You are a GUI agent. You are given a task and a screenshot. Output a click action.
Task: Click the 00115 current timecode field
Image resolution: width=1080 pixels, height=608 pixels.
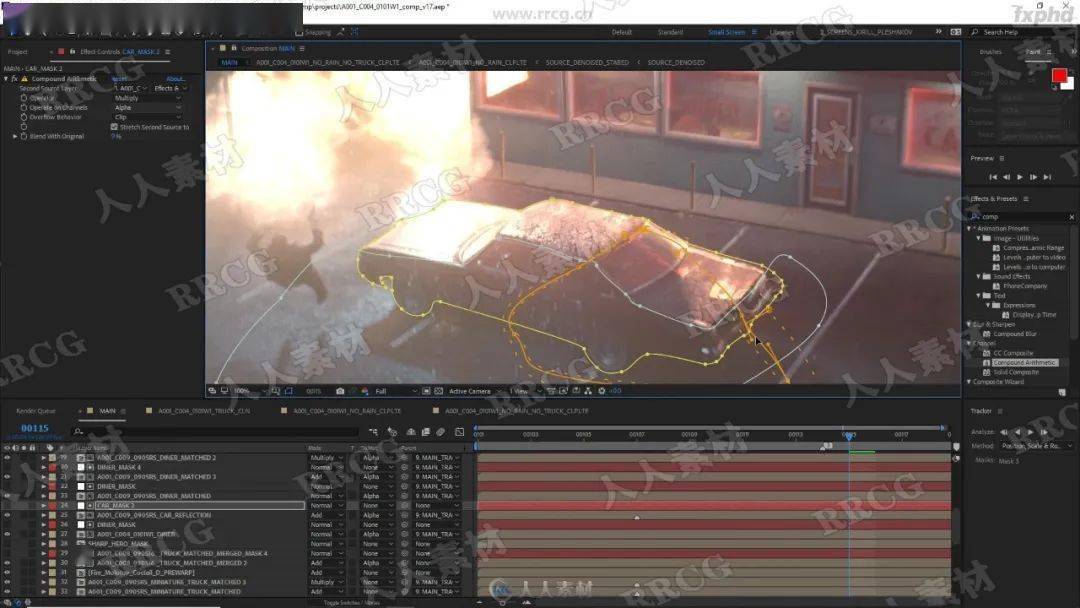(x=34, y=428)
